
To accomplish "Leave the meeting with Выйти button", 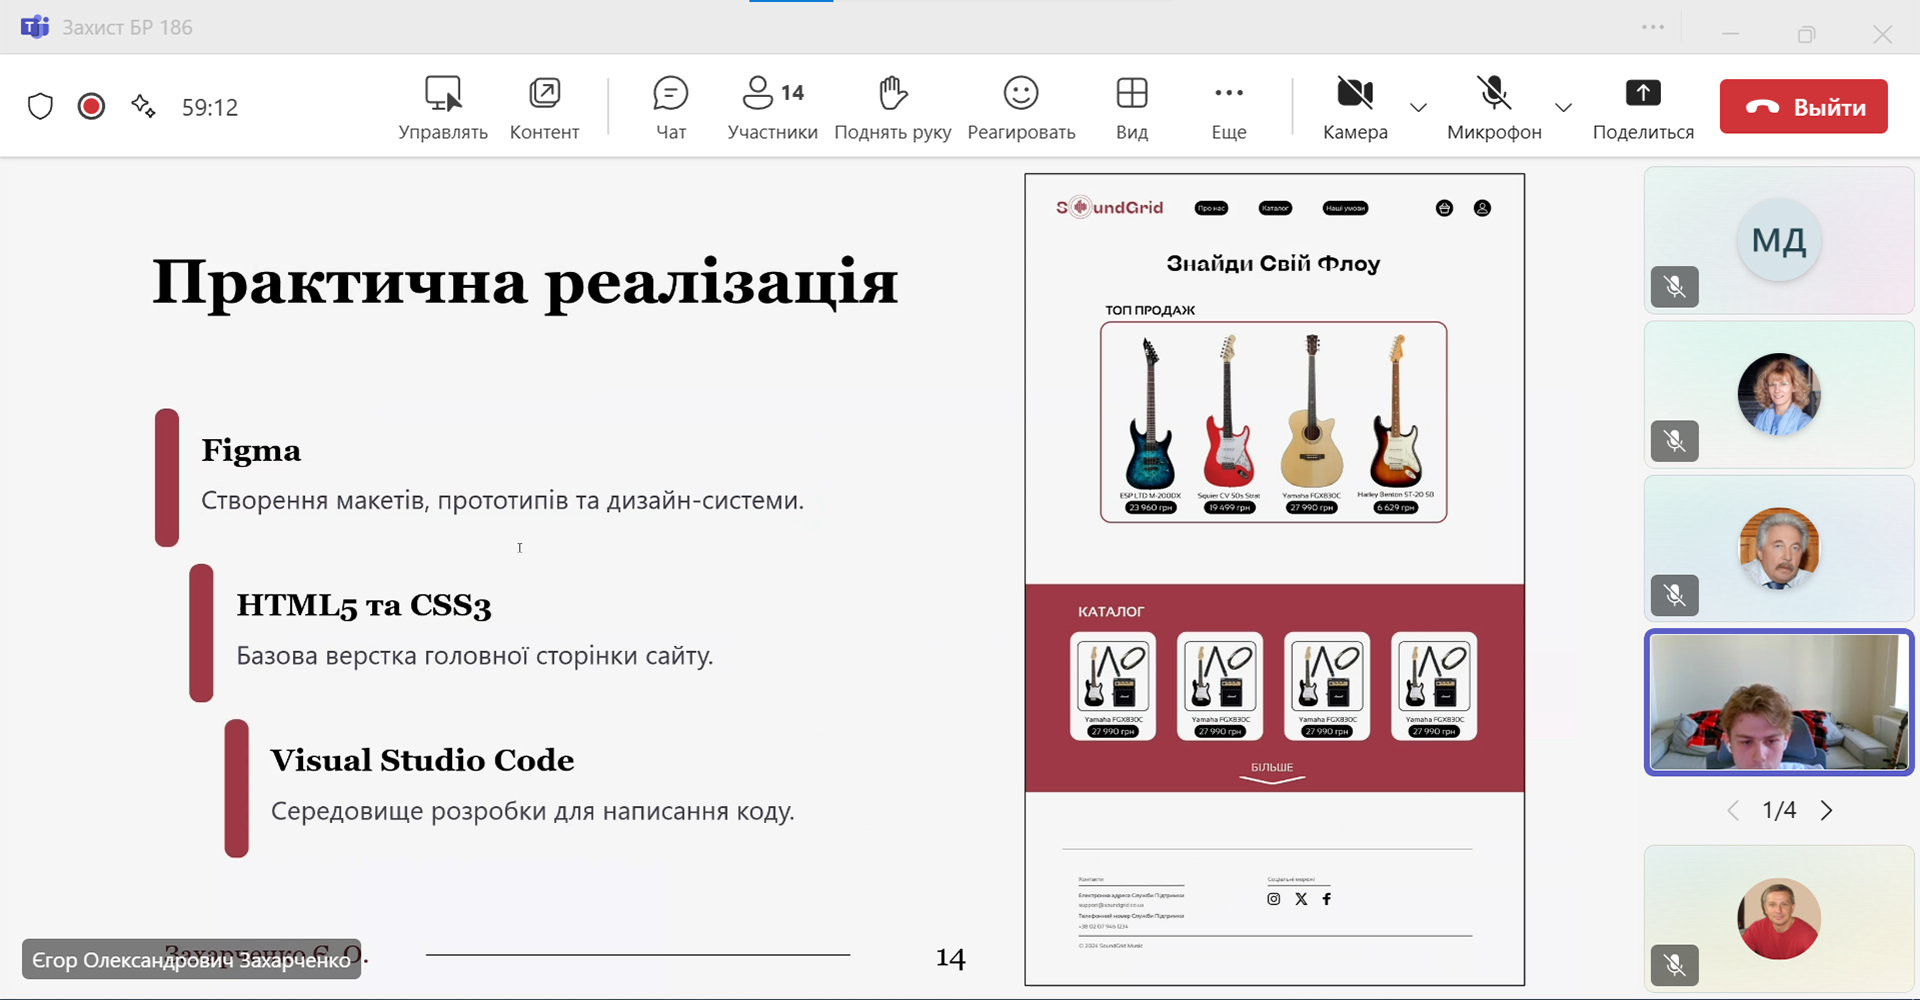I will click(x=1803, y=107).
